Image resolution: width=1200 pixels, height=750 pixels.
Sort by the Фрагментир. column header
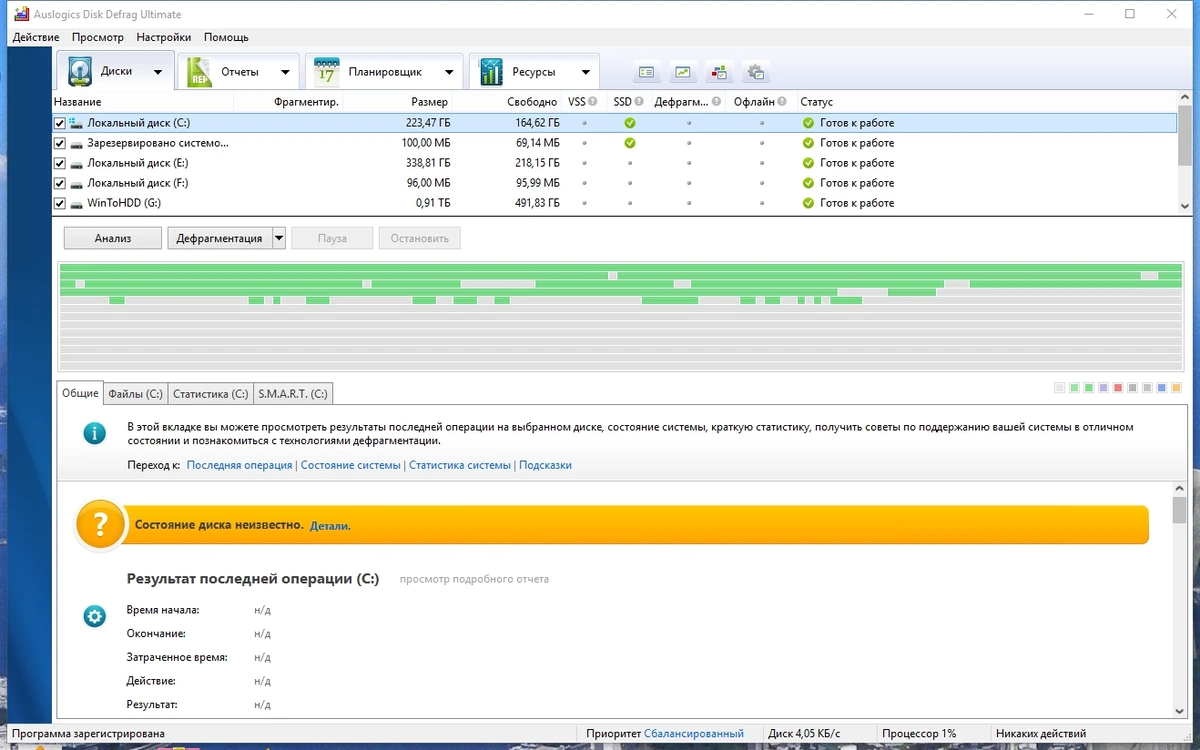pyautogui.click(x=290, y=102)
